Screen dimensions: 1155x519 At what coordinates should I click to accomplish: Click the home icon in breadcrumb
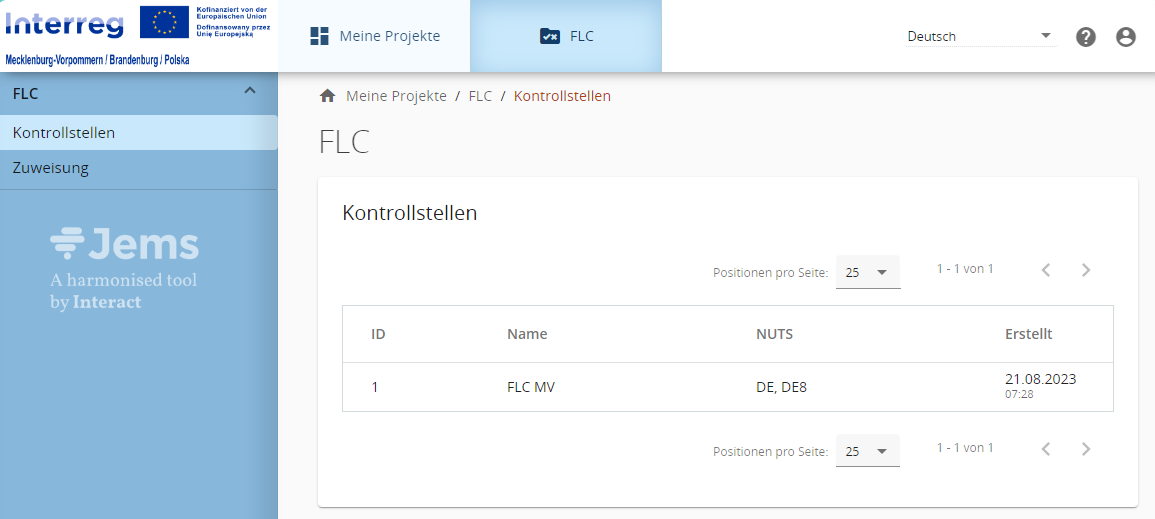(327, 96)
